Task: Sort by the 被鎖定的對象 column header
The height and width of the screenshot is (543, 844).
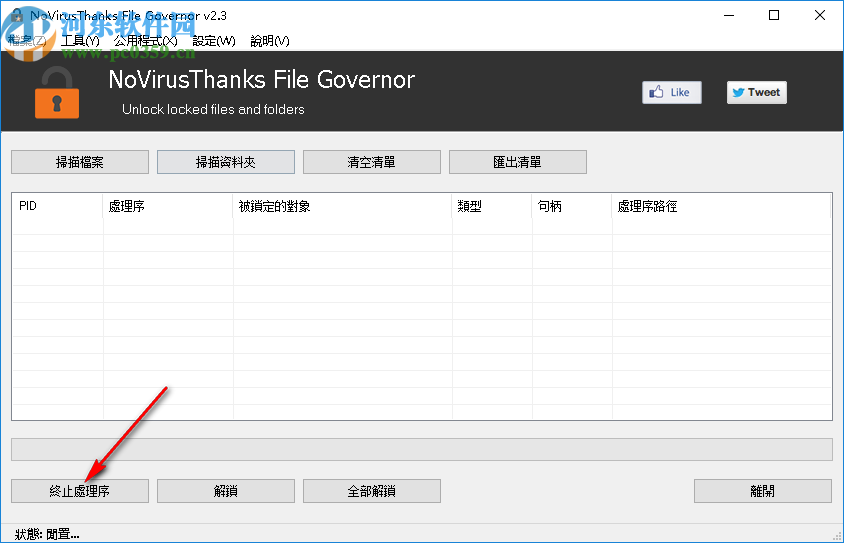Action: (342, 206)
